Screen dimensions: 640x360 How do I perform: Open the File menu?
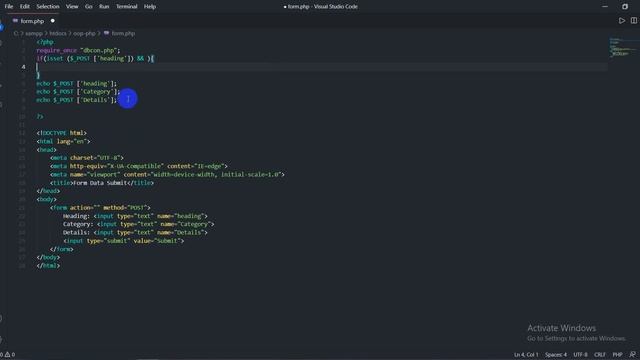point(9,7)
